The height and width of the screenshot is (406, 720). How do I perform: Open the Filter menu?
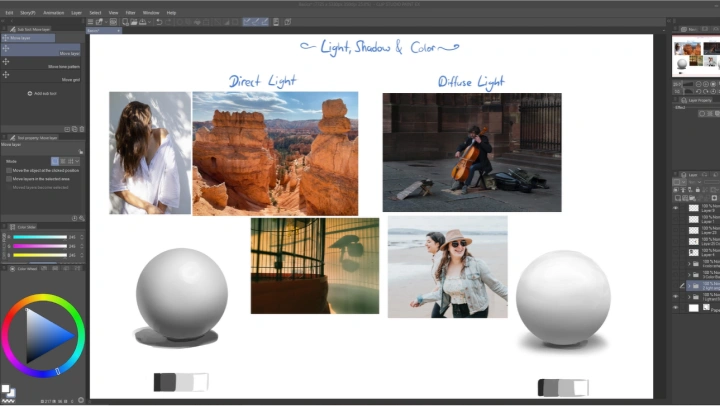131,13
